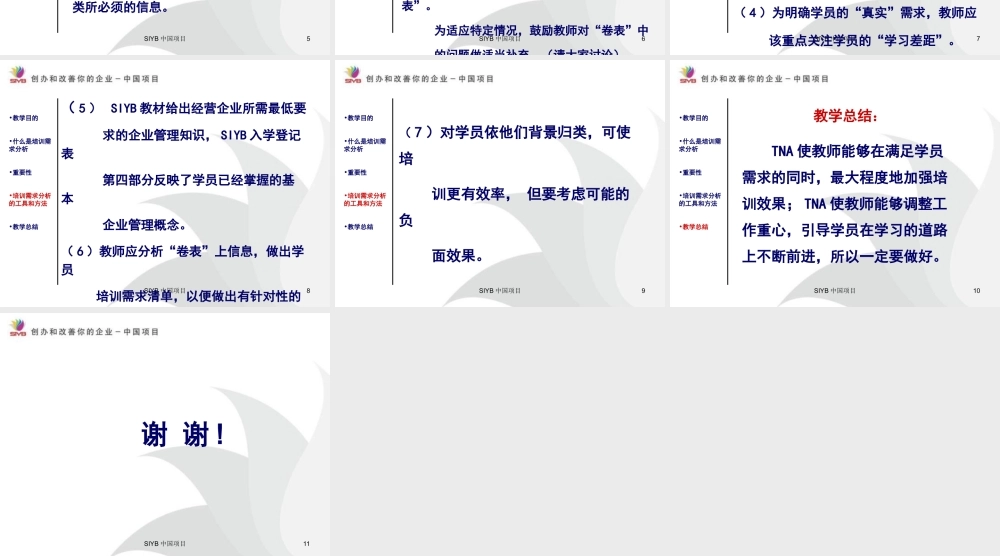Select partially visible slide 5 thumbnail
Screen dimensions: 1000x556
point(165,27)
